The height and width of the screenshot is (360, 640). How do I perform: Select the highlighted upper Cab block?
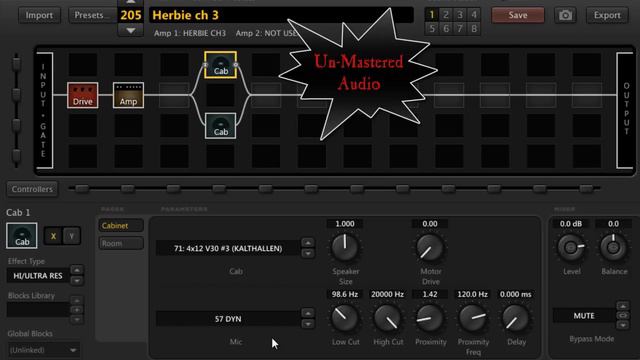(220, 64)
